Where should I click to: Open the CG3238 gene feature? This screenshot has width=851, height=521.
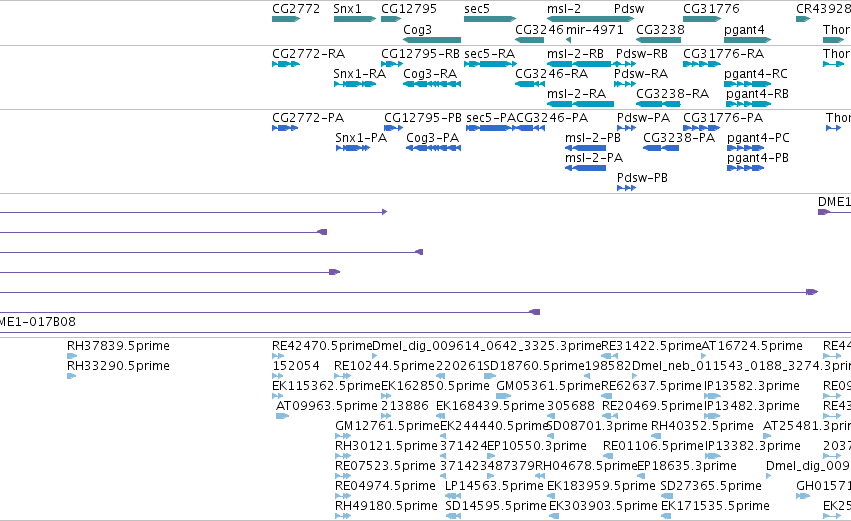click(658, 40)
